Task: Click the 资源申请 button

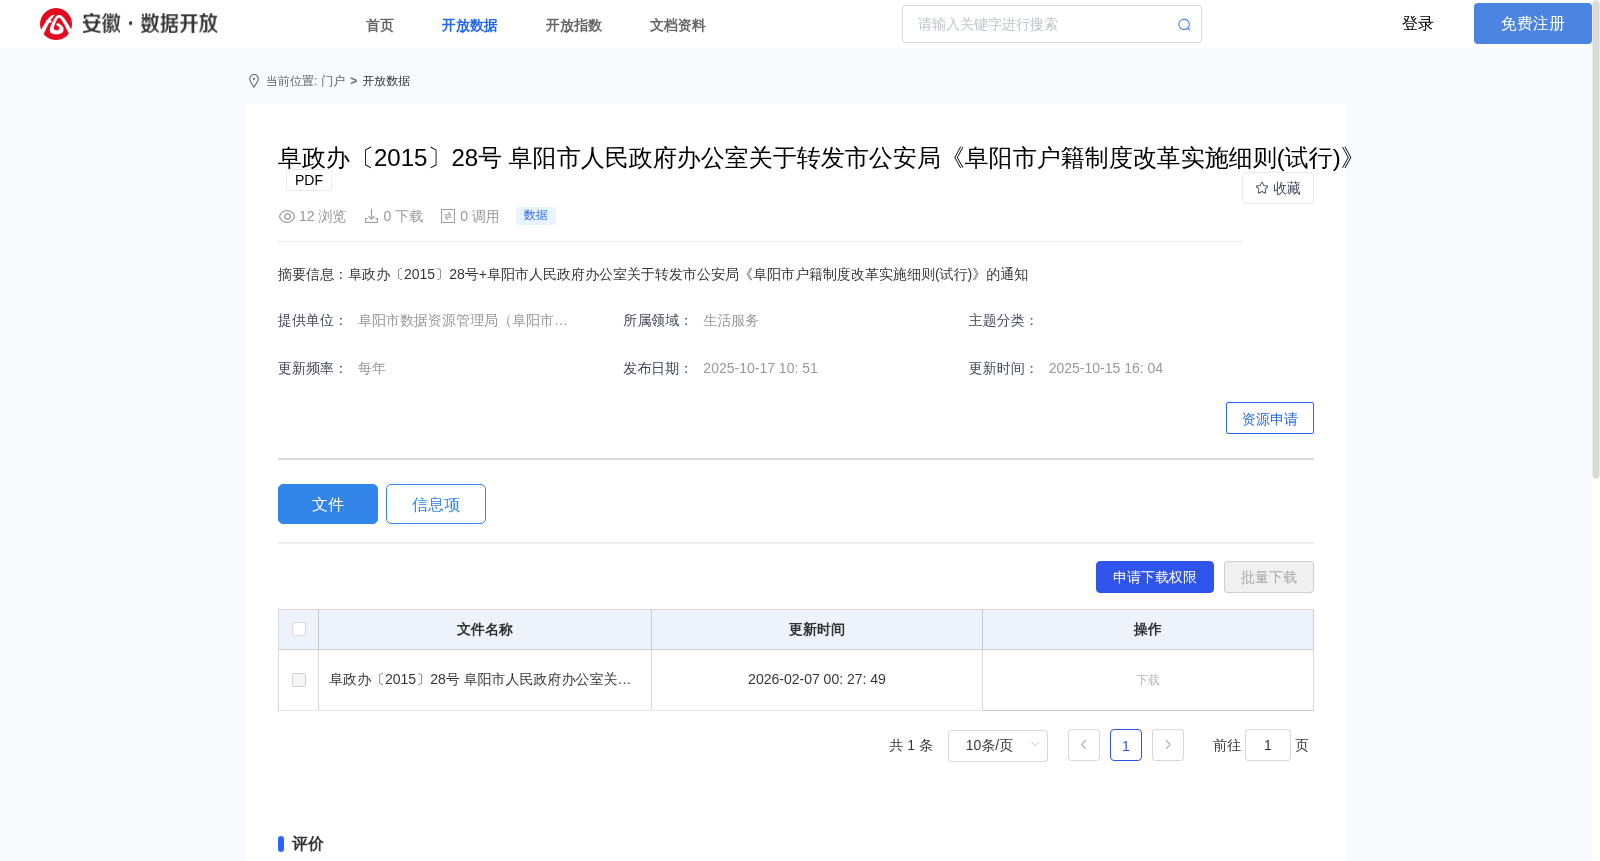Action: (x=1270, y=418)
